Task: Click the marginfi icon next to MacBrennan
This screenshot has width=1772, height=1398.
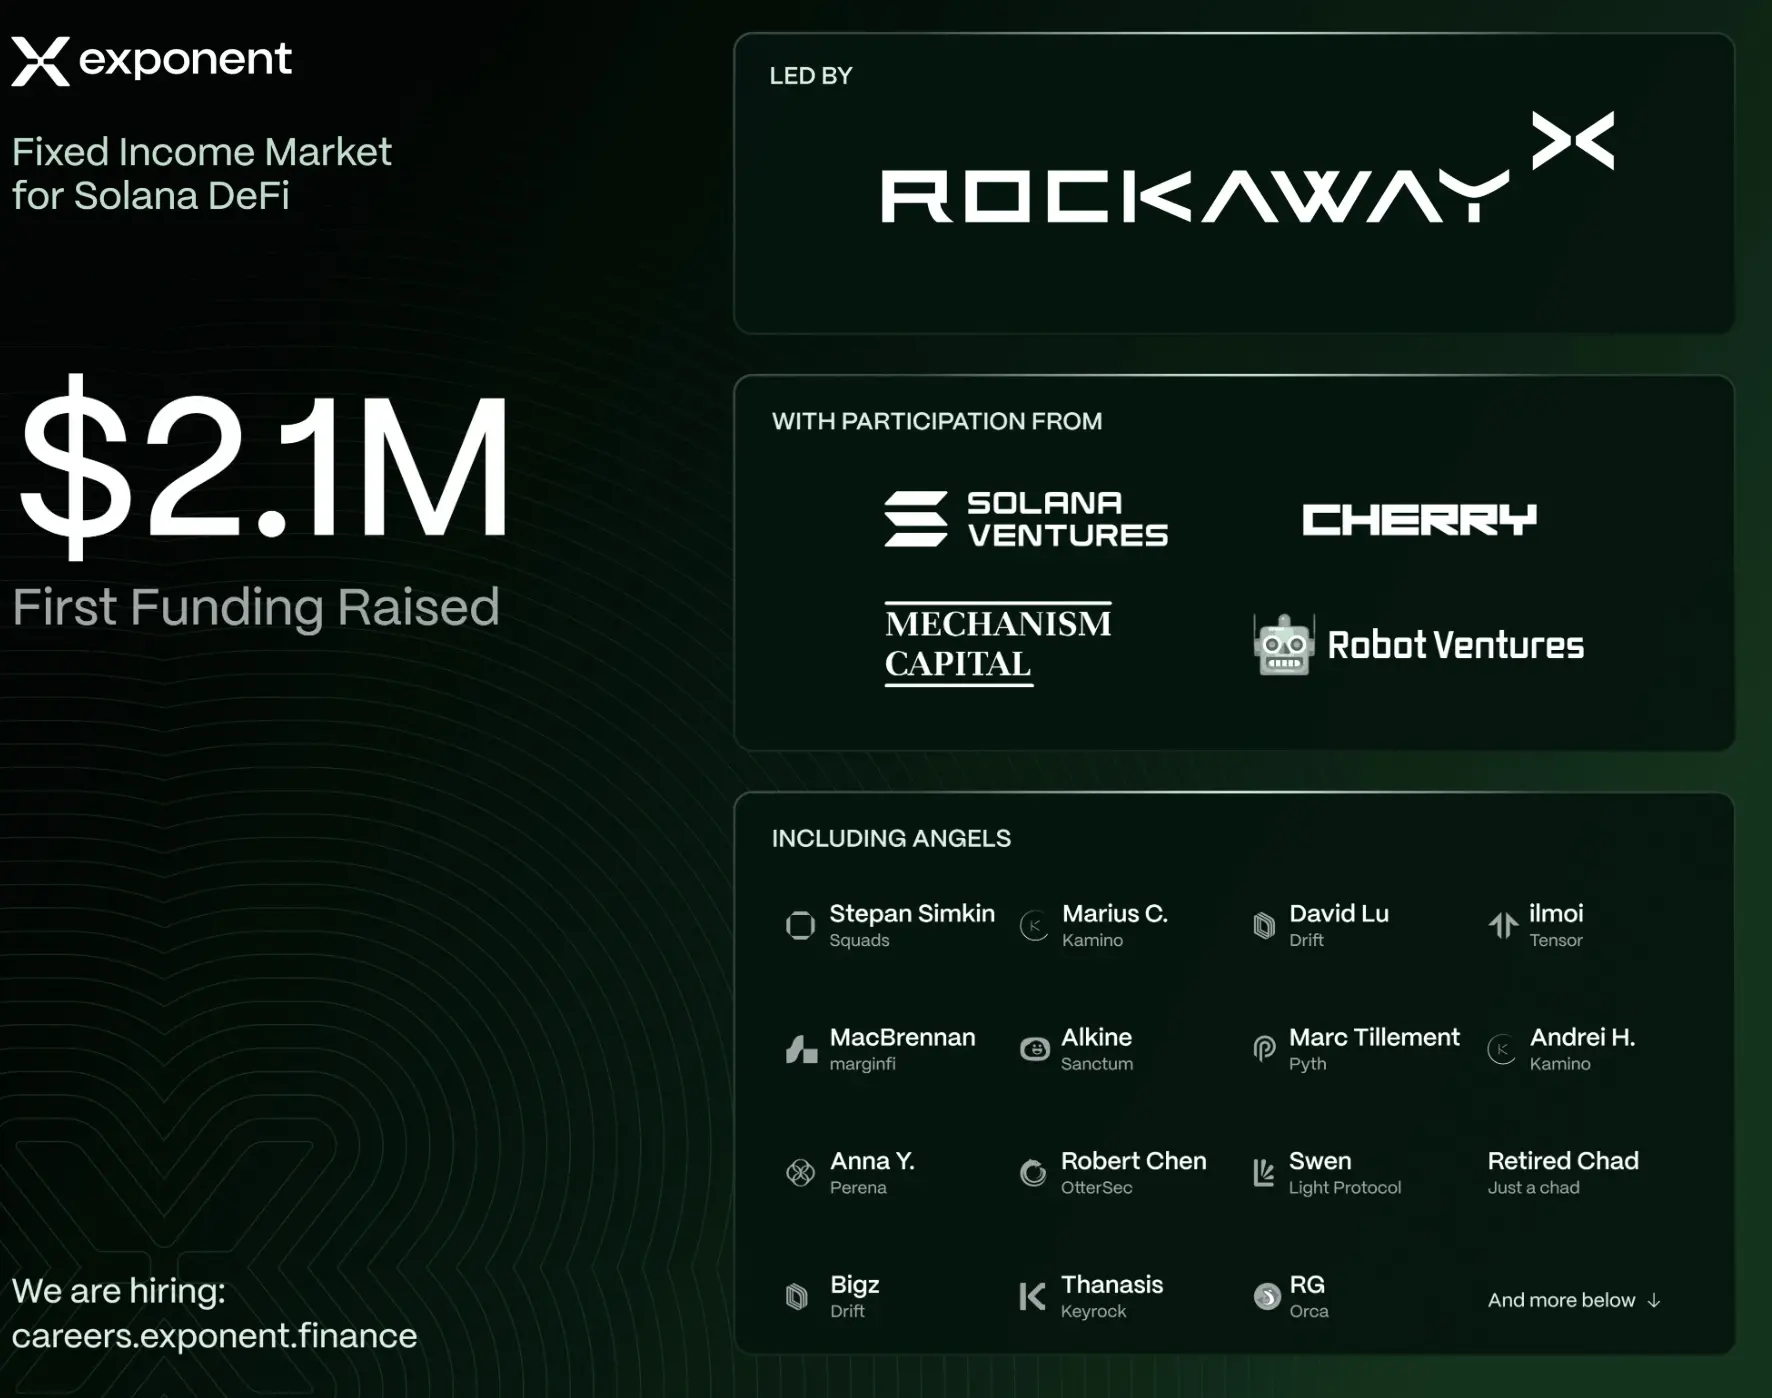Action: click(799, 1048)
